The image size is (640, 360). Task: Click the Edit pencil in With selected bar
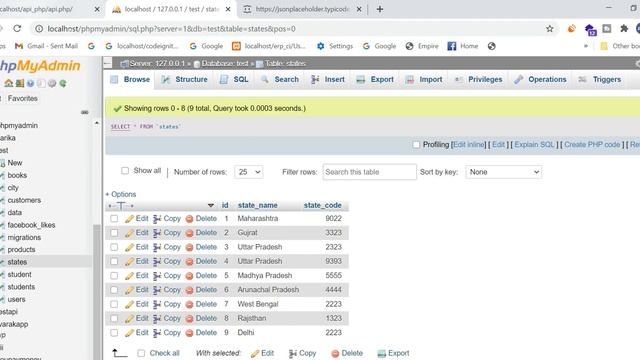pos(255,353)
